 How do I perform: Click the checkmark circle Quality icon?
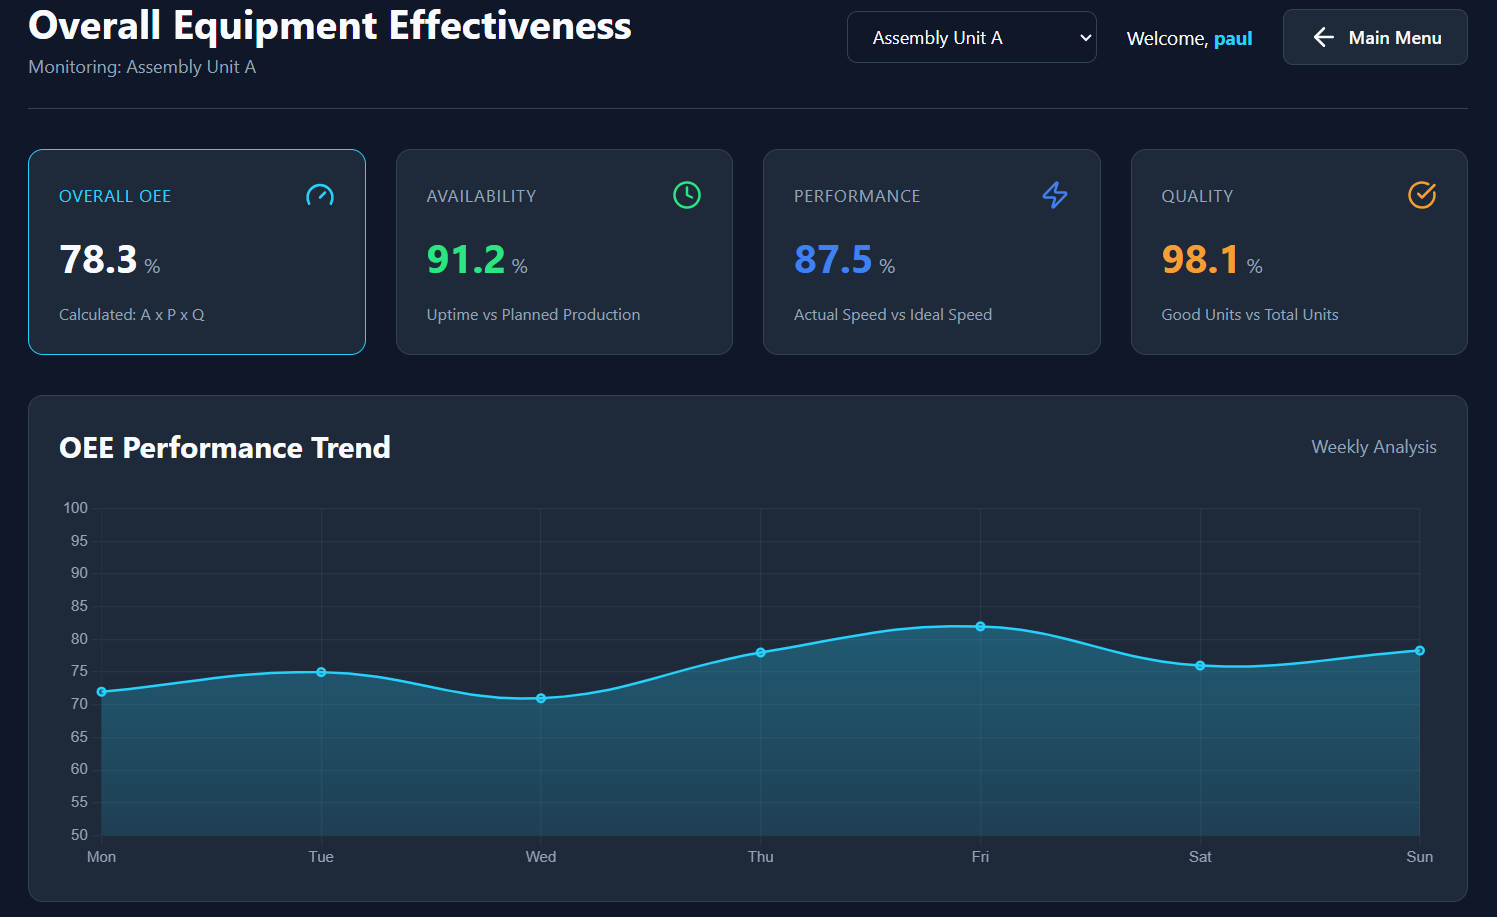pos(1422,195)
